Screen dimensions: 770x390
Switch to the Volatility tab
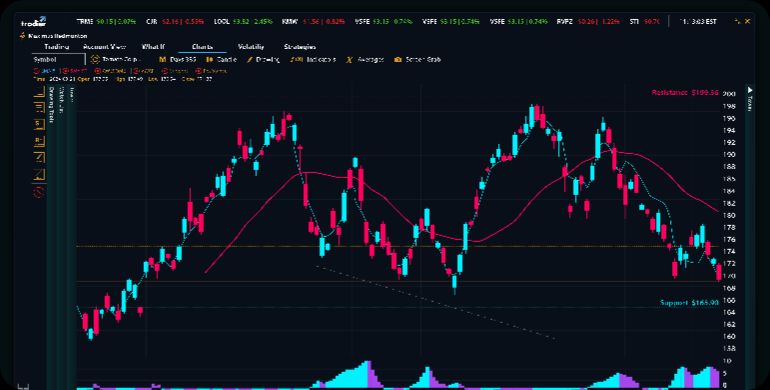point(251,47)
